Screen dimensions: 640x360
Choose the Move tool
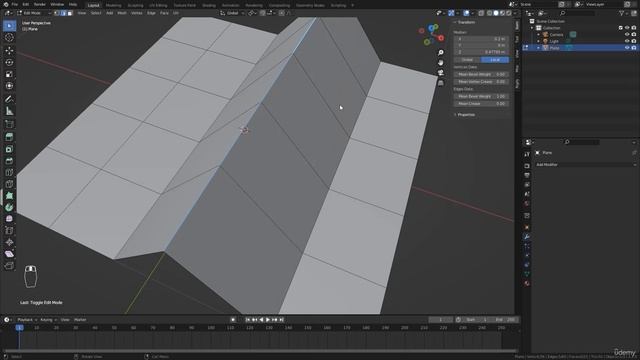[x=9, y=51]
